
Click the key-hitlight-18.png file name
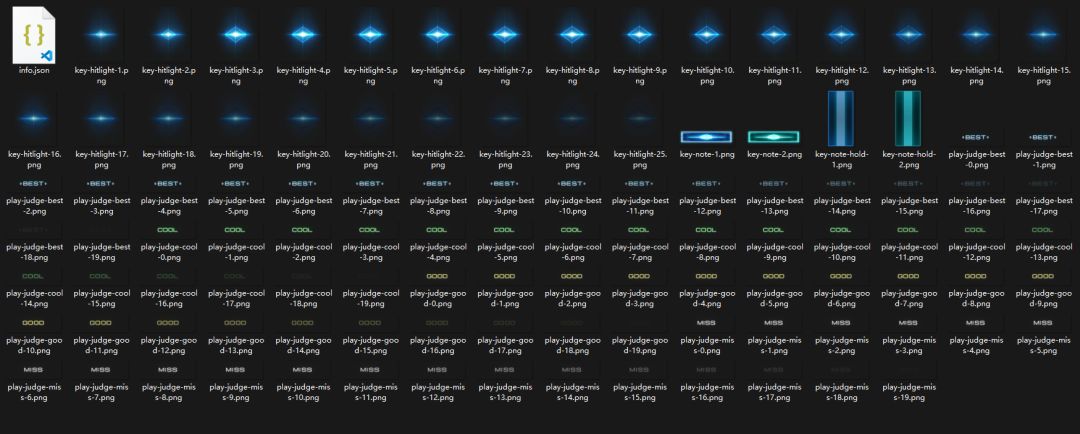pyautogui.click(x=169, y=160)
